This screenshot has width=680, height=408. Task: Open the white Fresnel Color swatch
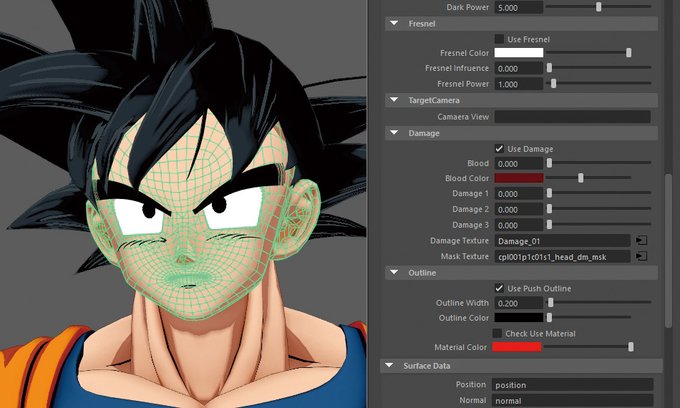(x=519, y=53)
